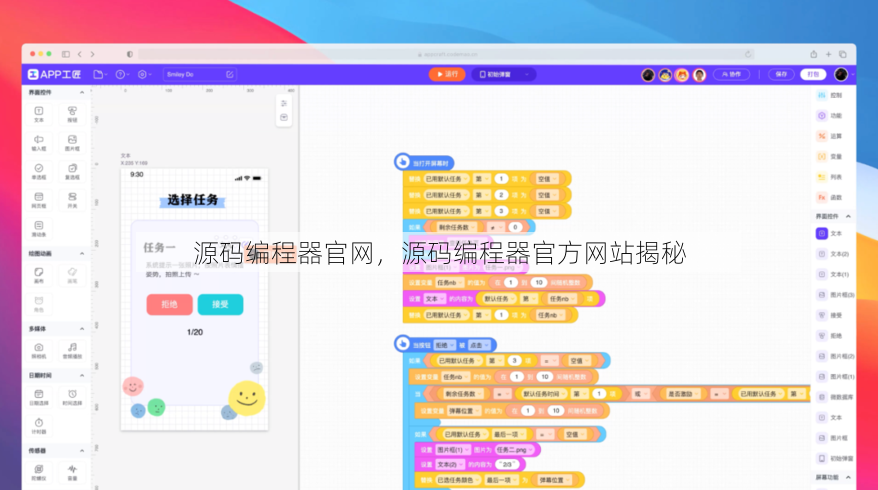The image size is (878, 490).
Task: Select the 文本 text widget in left palette
Action: tap(39, 114)
